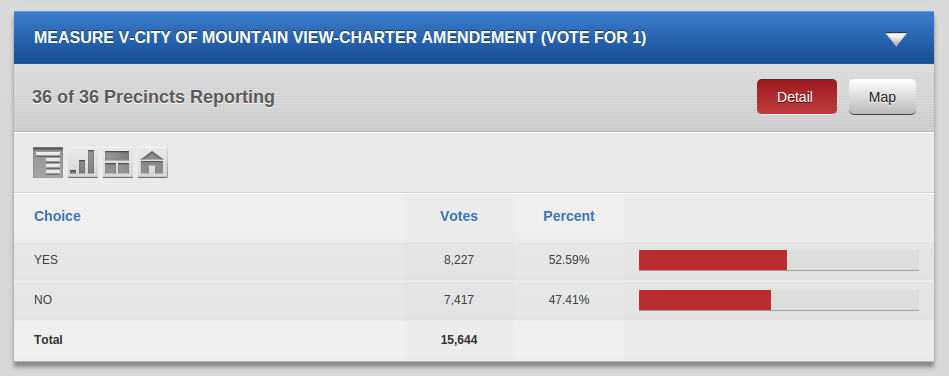Click the 47.41% percent value

coord(569,300)
